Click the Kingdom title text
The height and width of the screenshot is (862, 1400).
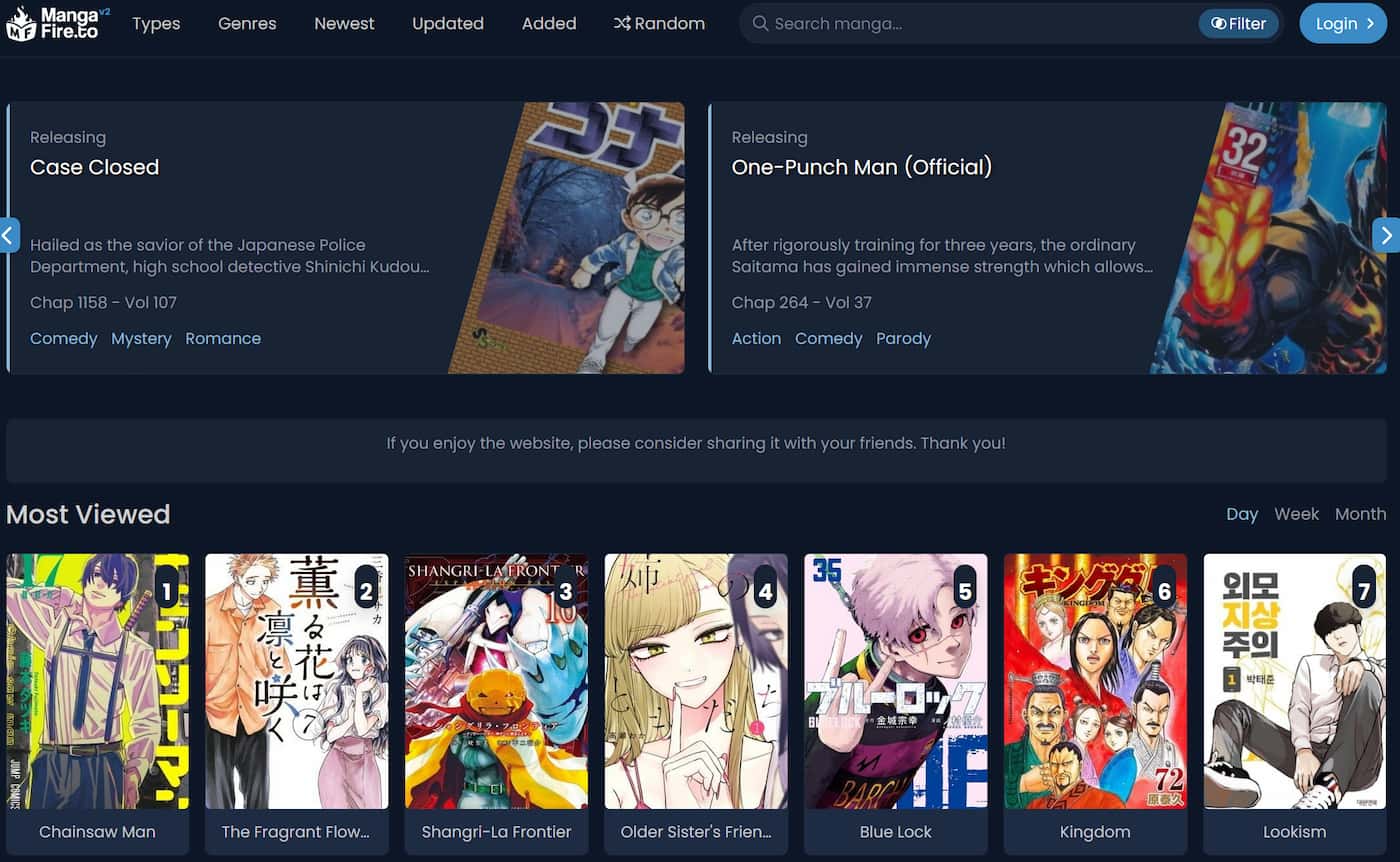pyautogui.click(x=1095, y=832)
